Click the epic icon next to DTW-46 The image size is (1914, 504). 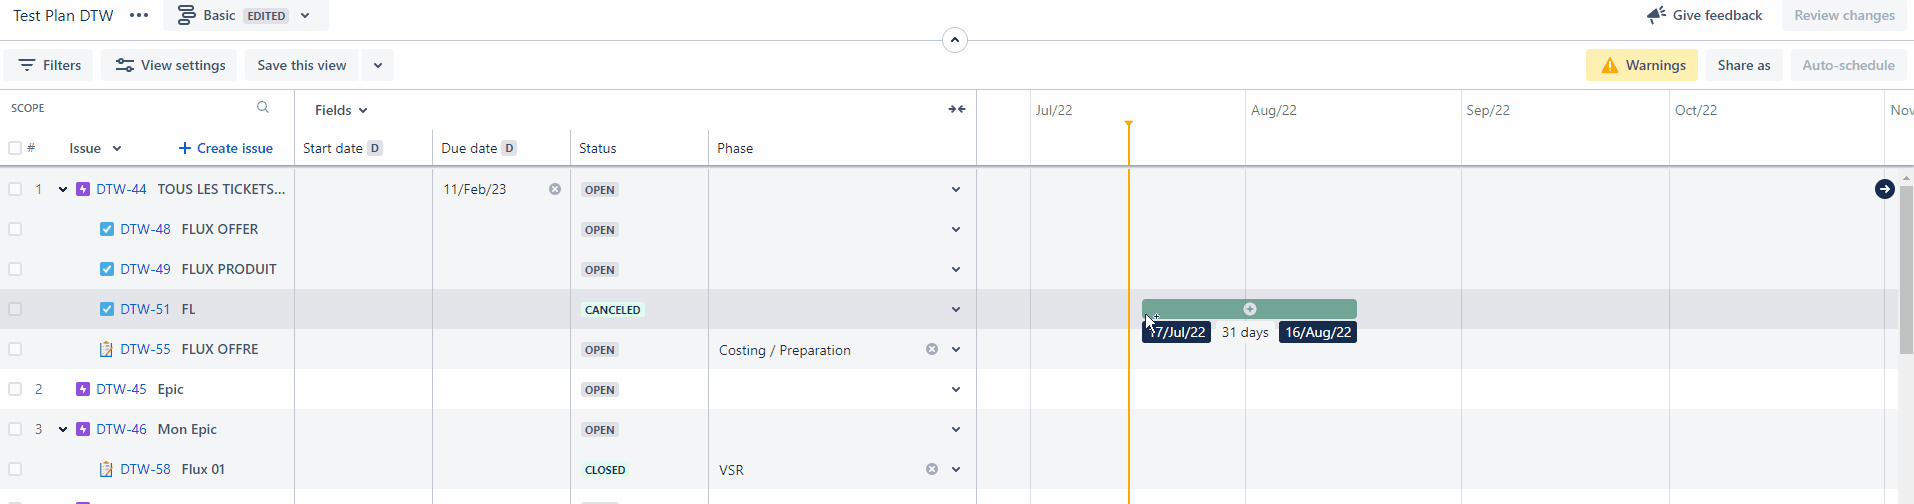(83, 429)
